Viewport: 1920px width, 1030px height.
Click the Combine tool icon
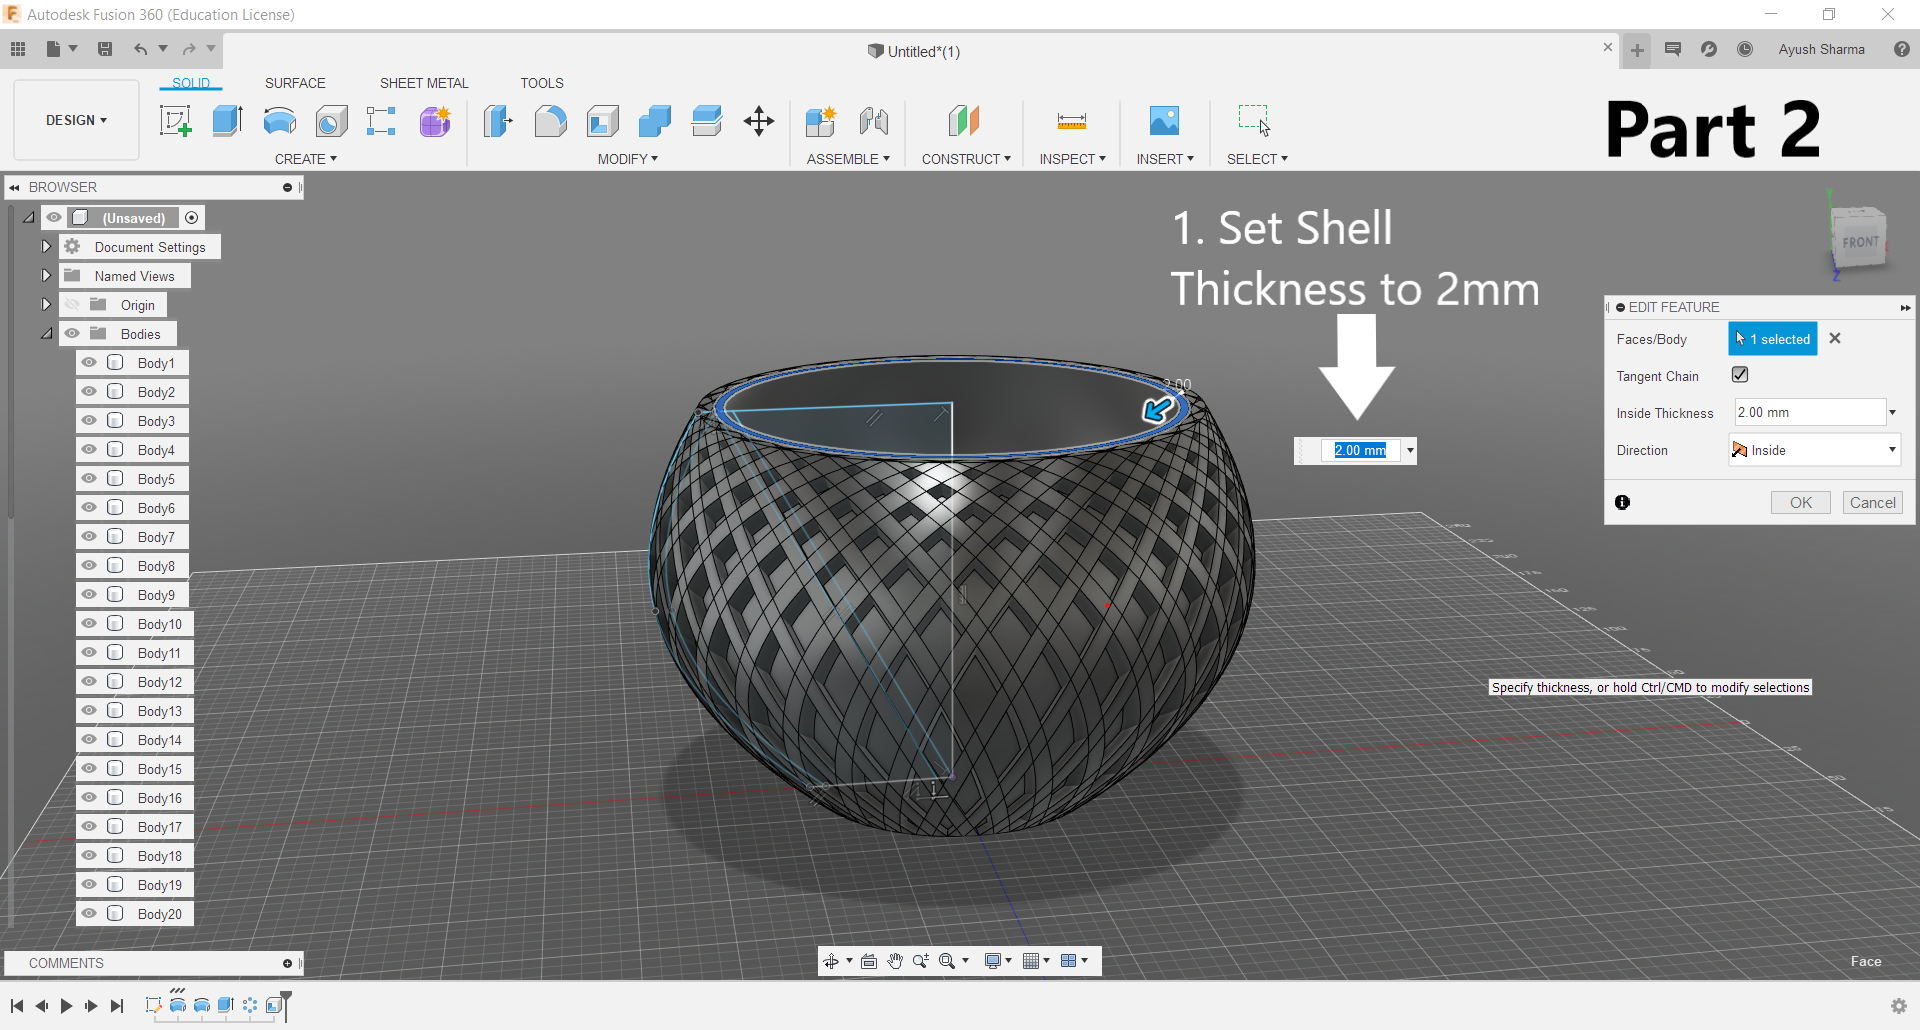[655, 121]
